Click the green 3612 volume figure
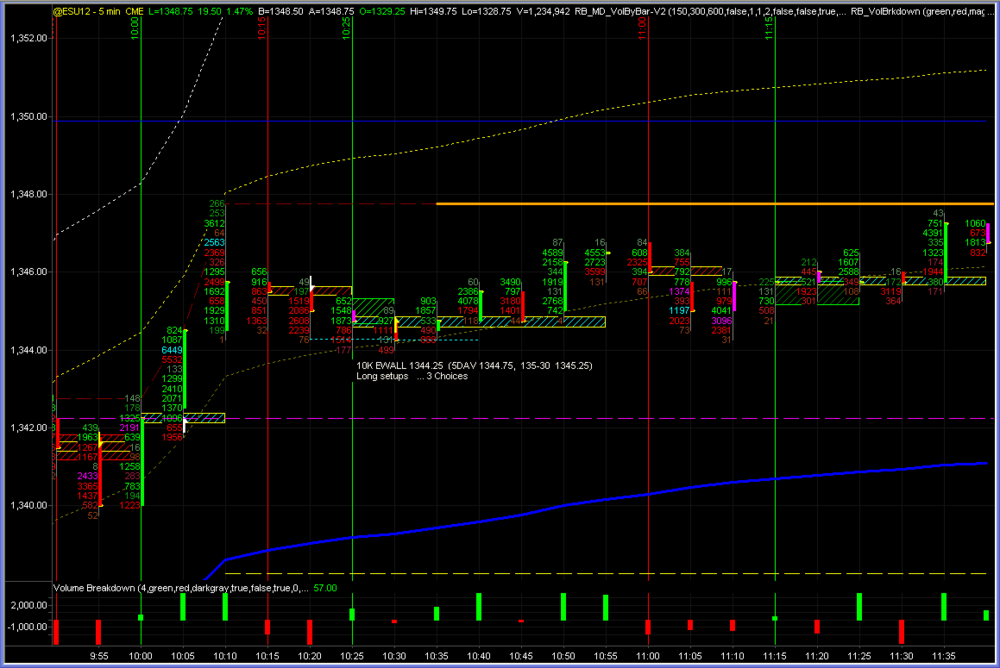 pos(214,223)
